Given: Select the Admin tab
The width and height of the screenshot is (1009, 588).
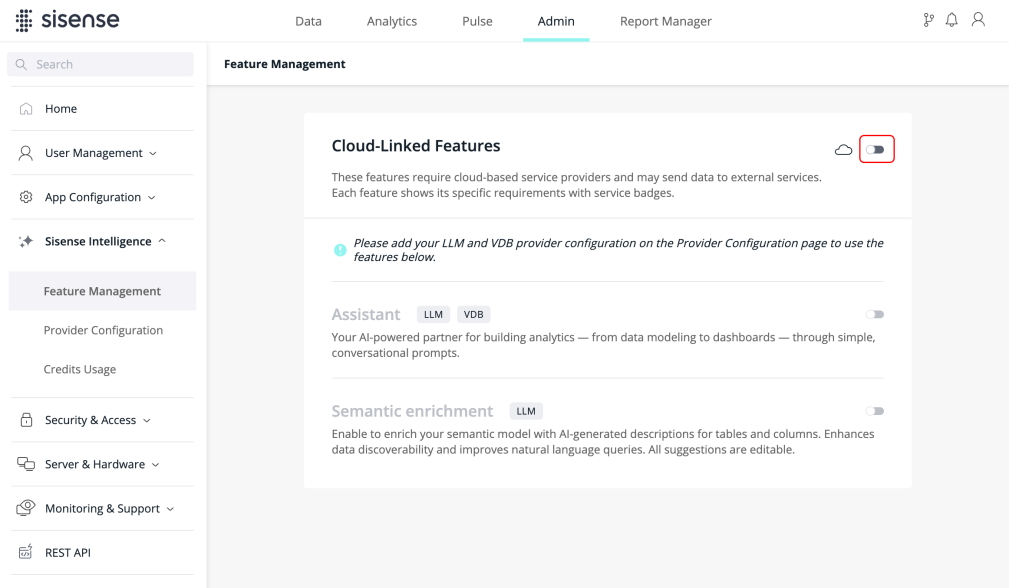Looking at the screenshot, I should [556, 21].
